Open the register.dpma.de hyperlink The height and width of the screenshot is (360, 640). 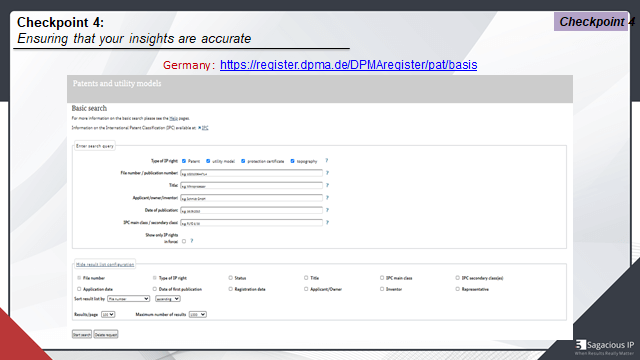pos(349,65)
